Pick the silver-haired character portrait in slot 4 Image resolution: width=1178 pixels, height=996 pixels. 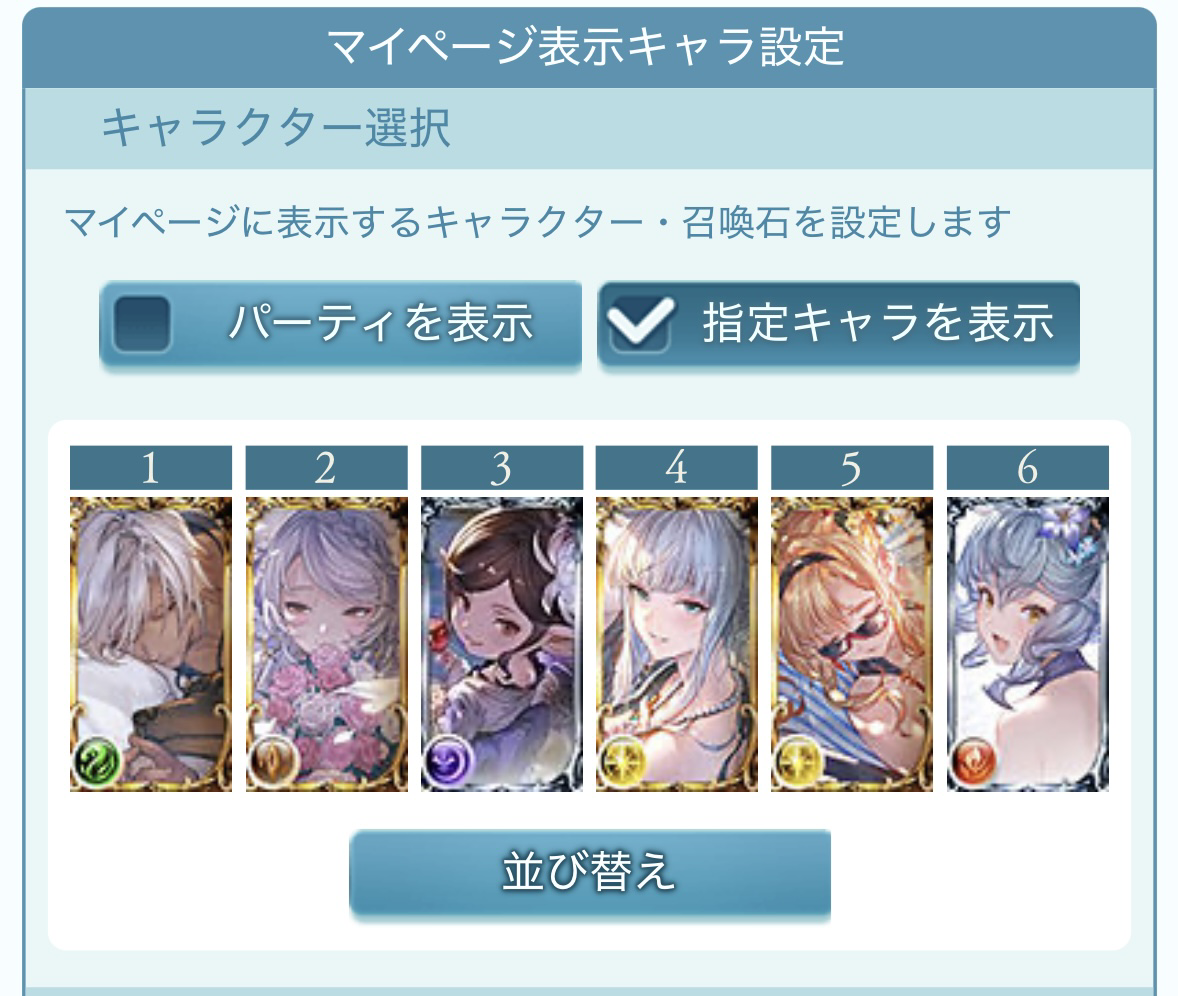coord(677,644)
